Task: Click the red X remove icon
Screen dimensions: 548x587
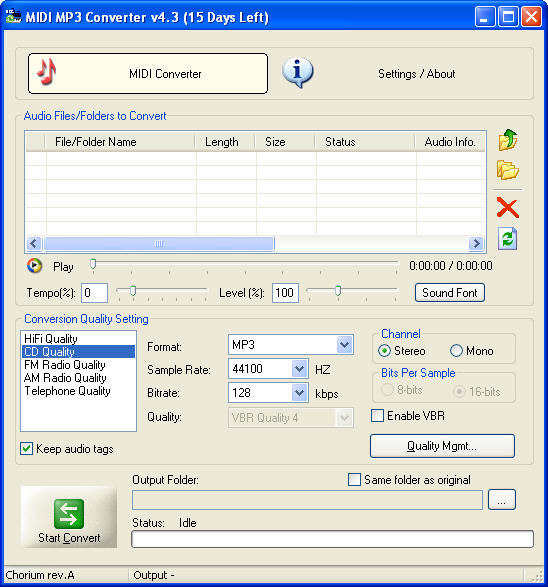Action: pos(508,208)
